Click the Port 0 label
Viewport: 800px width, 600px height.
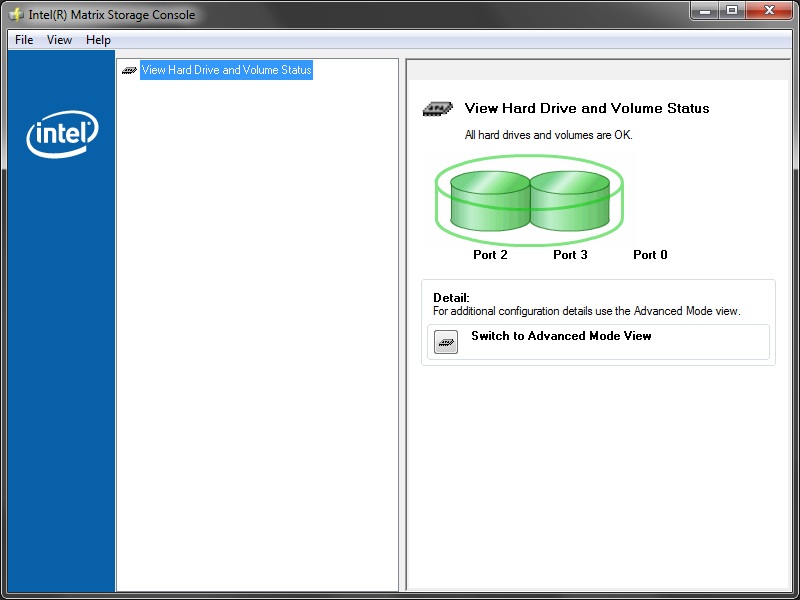point(650,255)
